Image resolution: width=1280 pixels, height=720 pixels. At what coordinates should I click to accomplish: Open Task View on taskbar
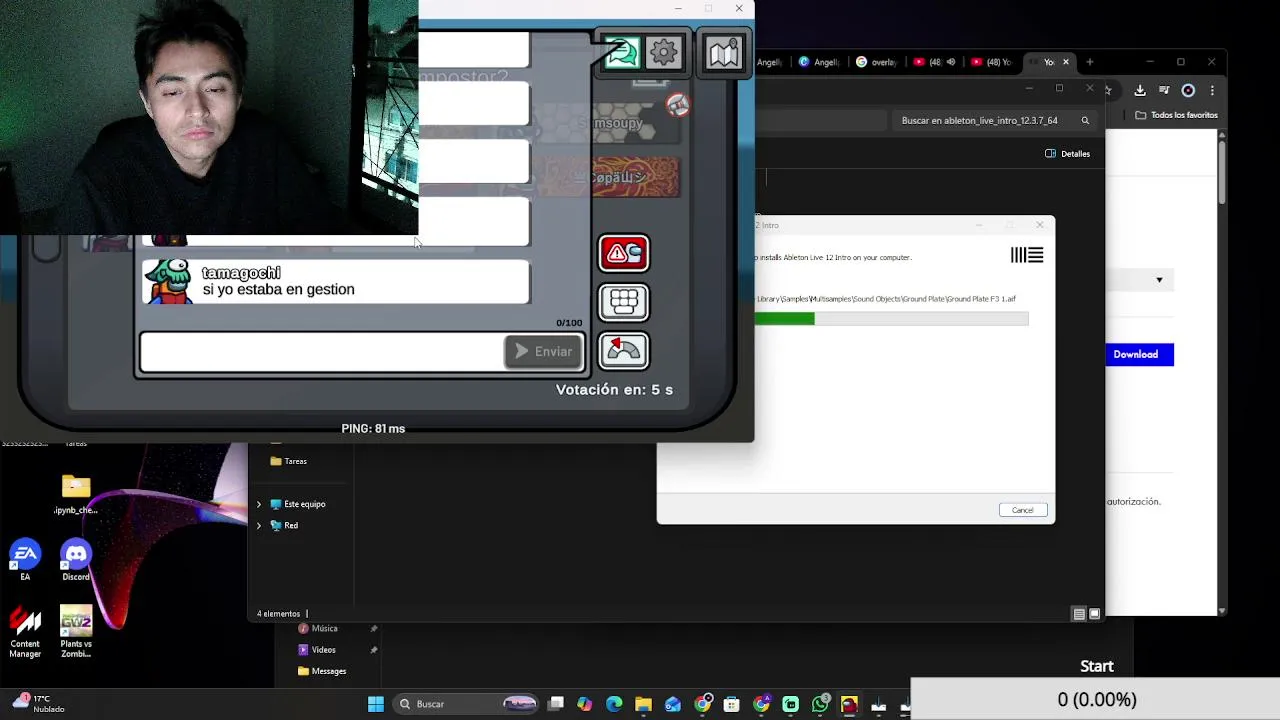point(556,704)
